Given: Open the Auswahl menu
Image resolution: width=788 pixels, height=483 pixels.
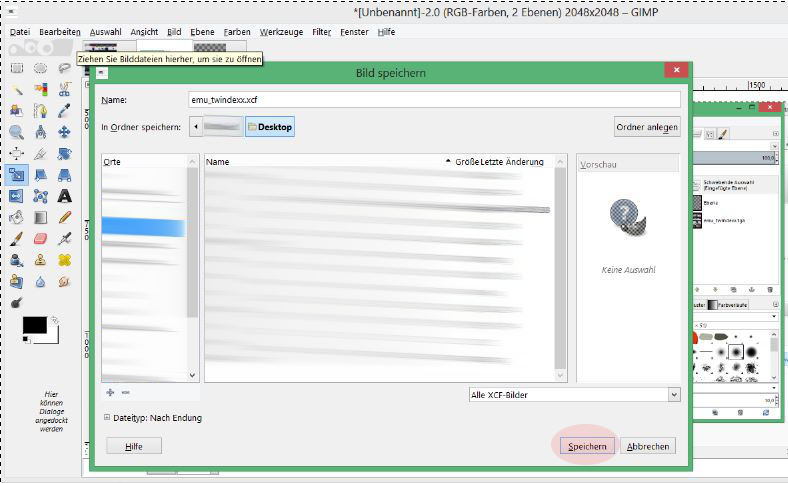Looking at the screenshot, I should [x=106, y=32].
